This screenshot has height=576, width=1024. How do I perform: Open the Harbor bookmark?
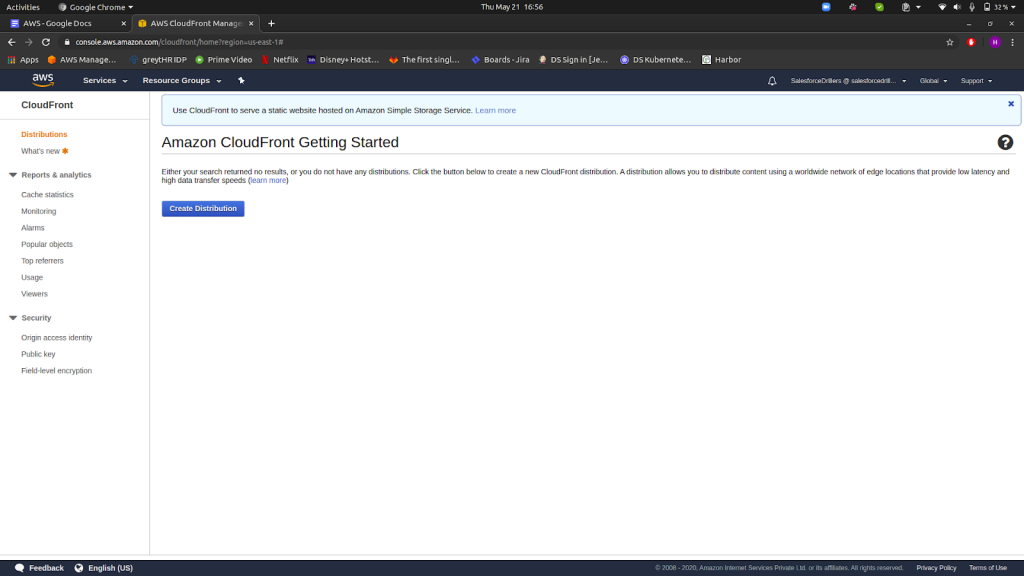pyautogui.click(x=722, y=59)
